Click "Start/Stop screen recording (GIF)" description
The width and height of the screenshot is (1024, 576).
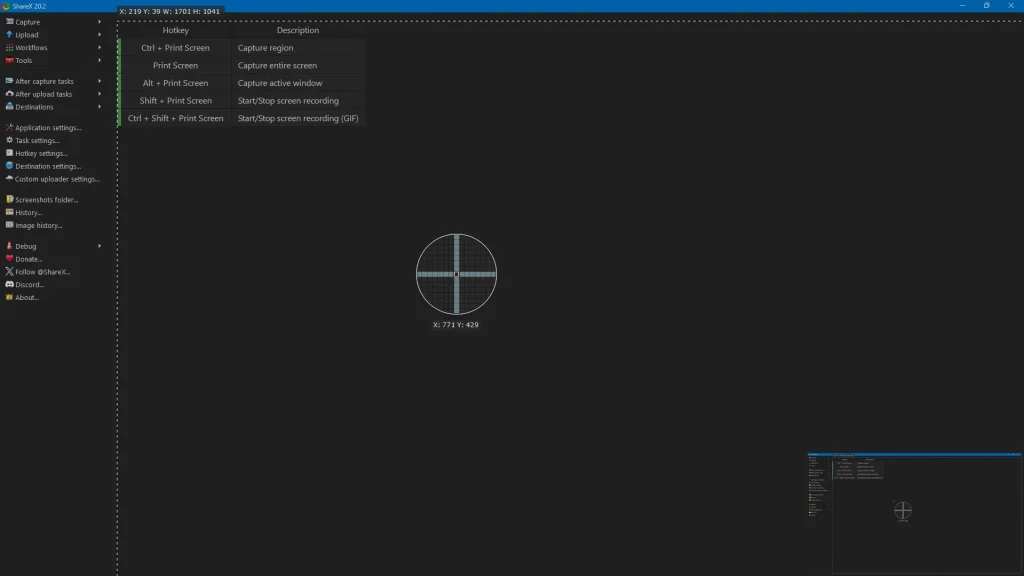(298, 118)
